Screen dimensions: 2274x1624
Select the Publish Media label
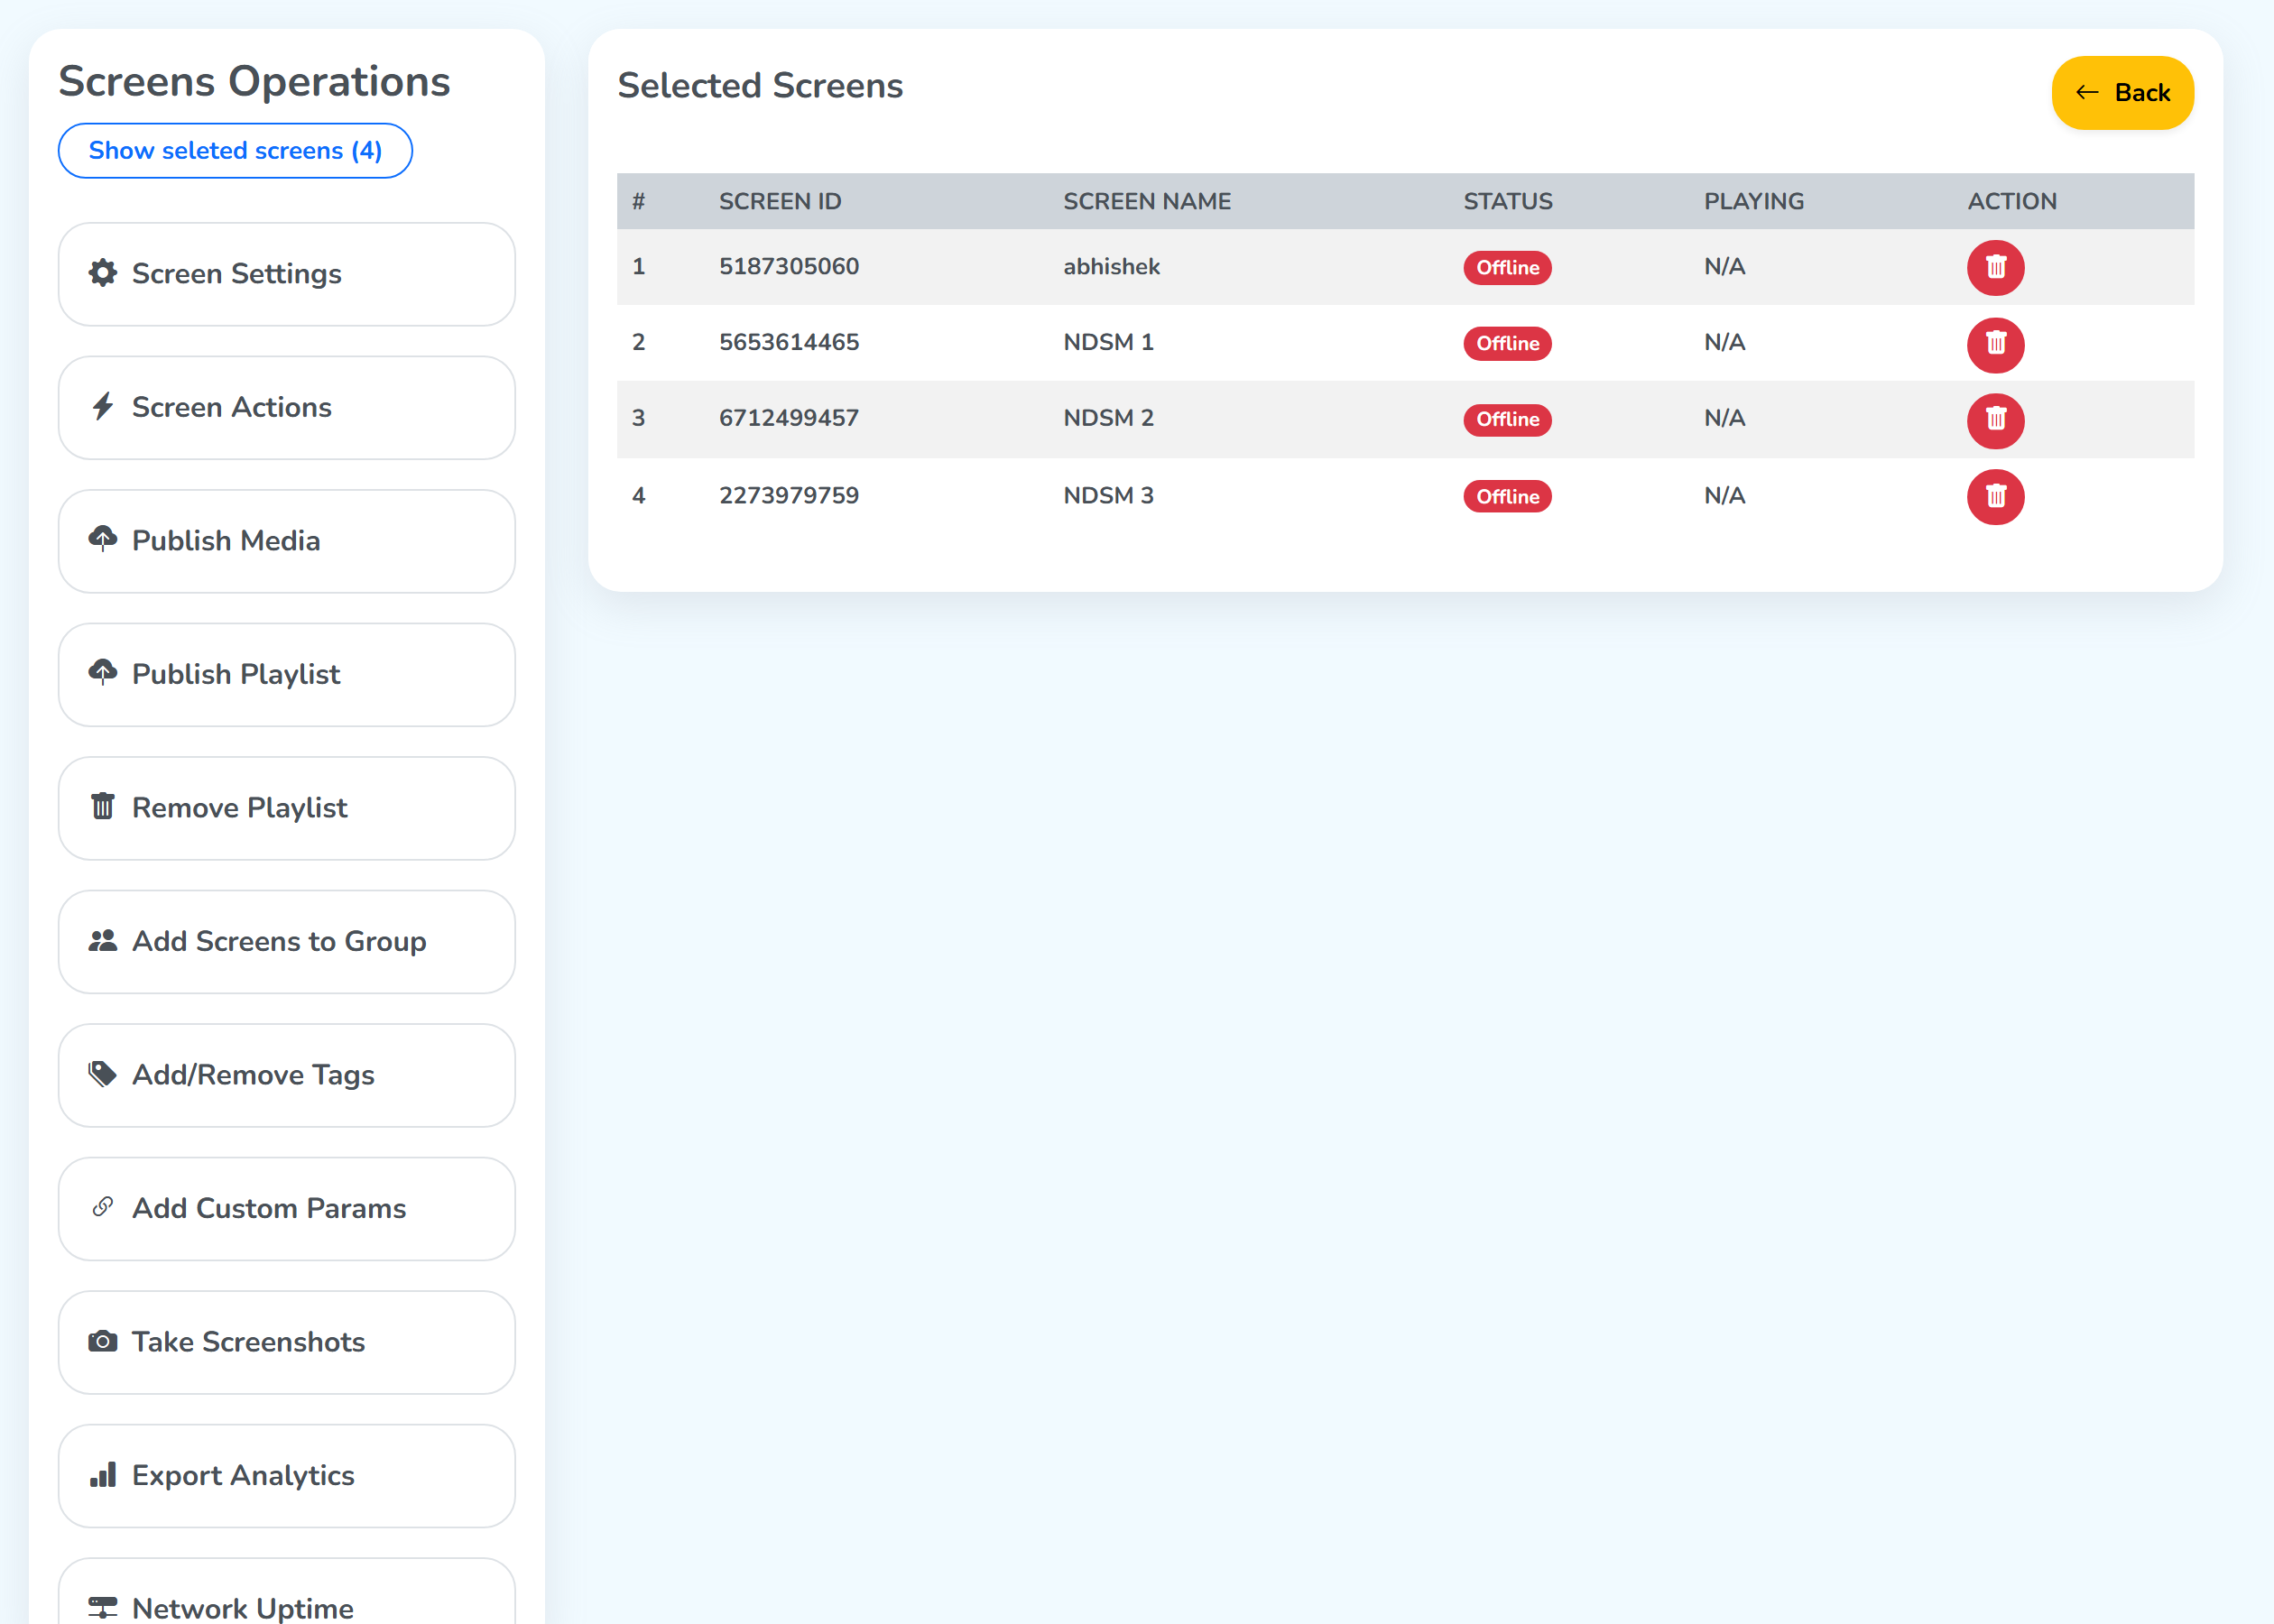coord(226,540)
